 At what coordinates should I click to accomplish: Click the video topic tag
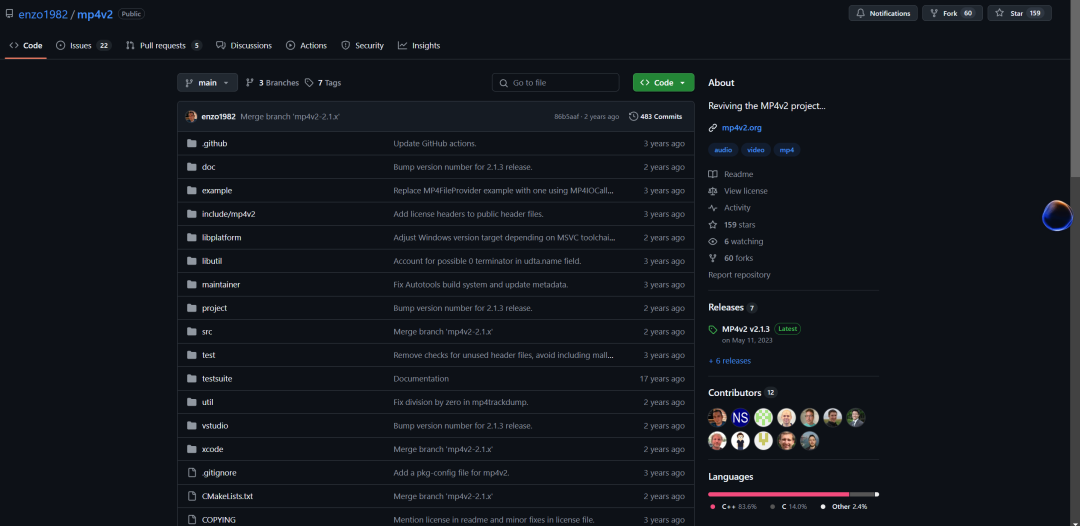click(x=756, y=150)
